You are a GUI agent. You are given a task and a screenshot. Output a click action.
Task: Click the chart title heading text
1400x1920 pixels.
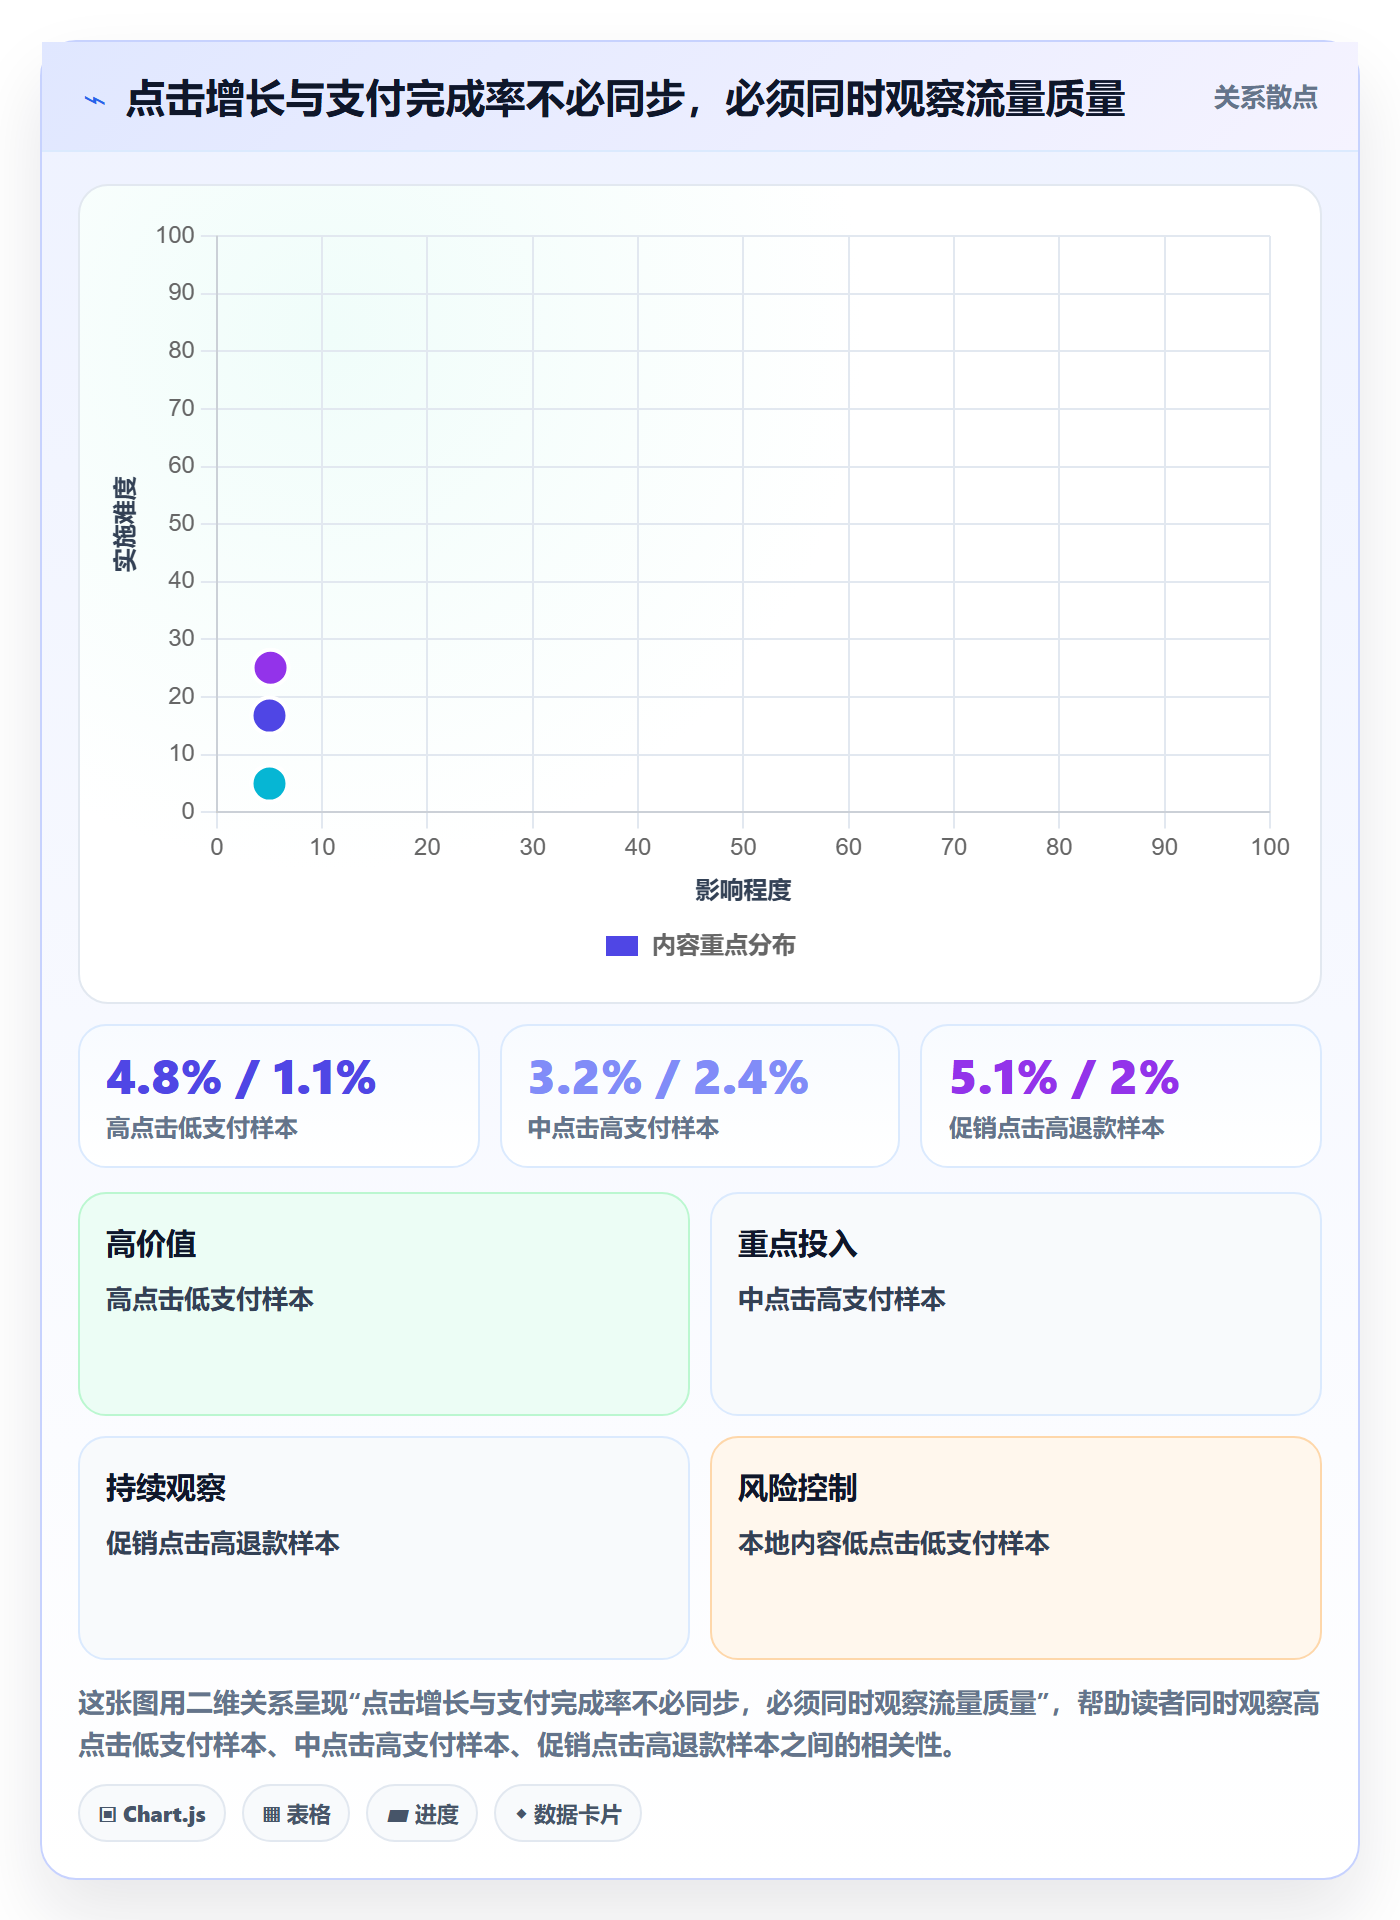[626, 100]
